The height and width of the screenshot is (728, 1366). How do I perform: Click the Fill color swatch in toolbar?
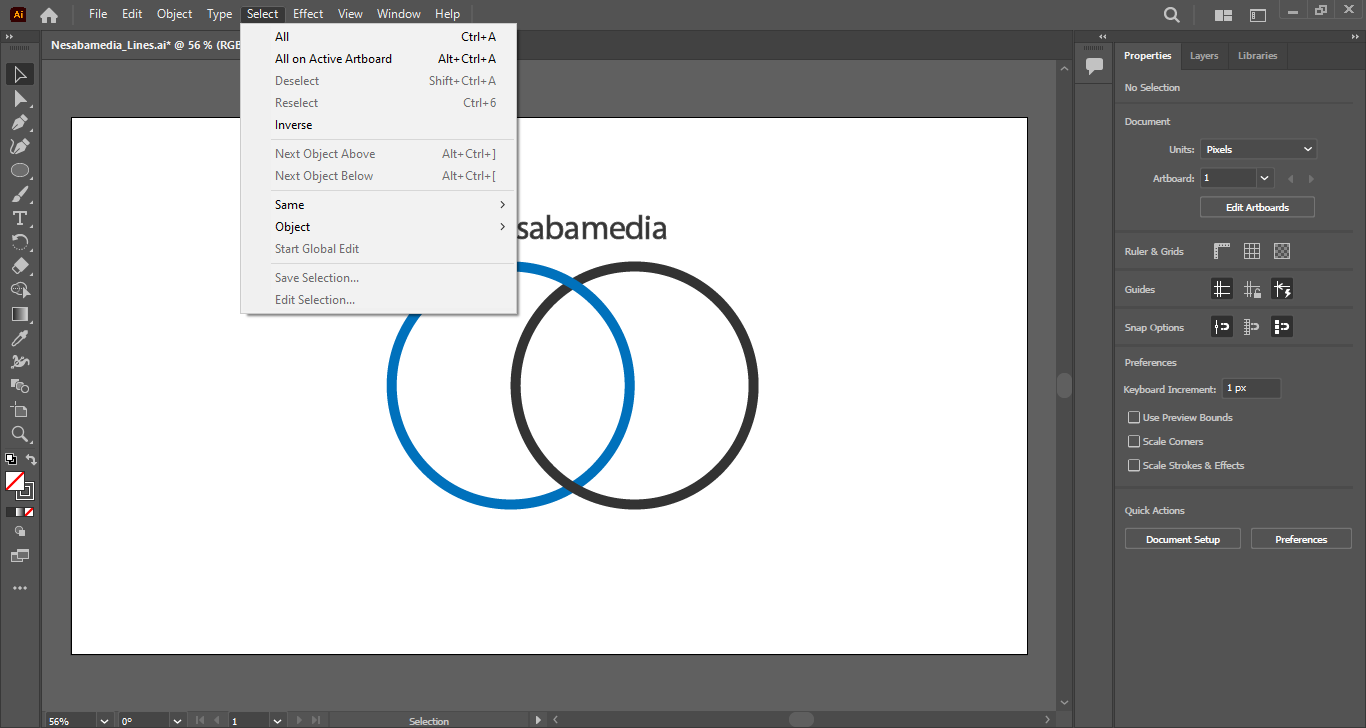(15, 481)
